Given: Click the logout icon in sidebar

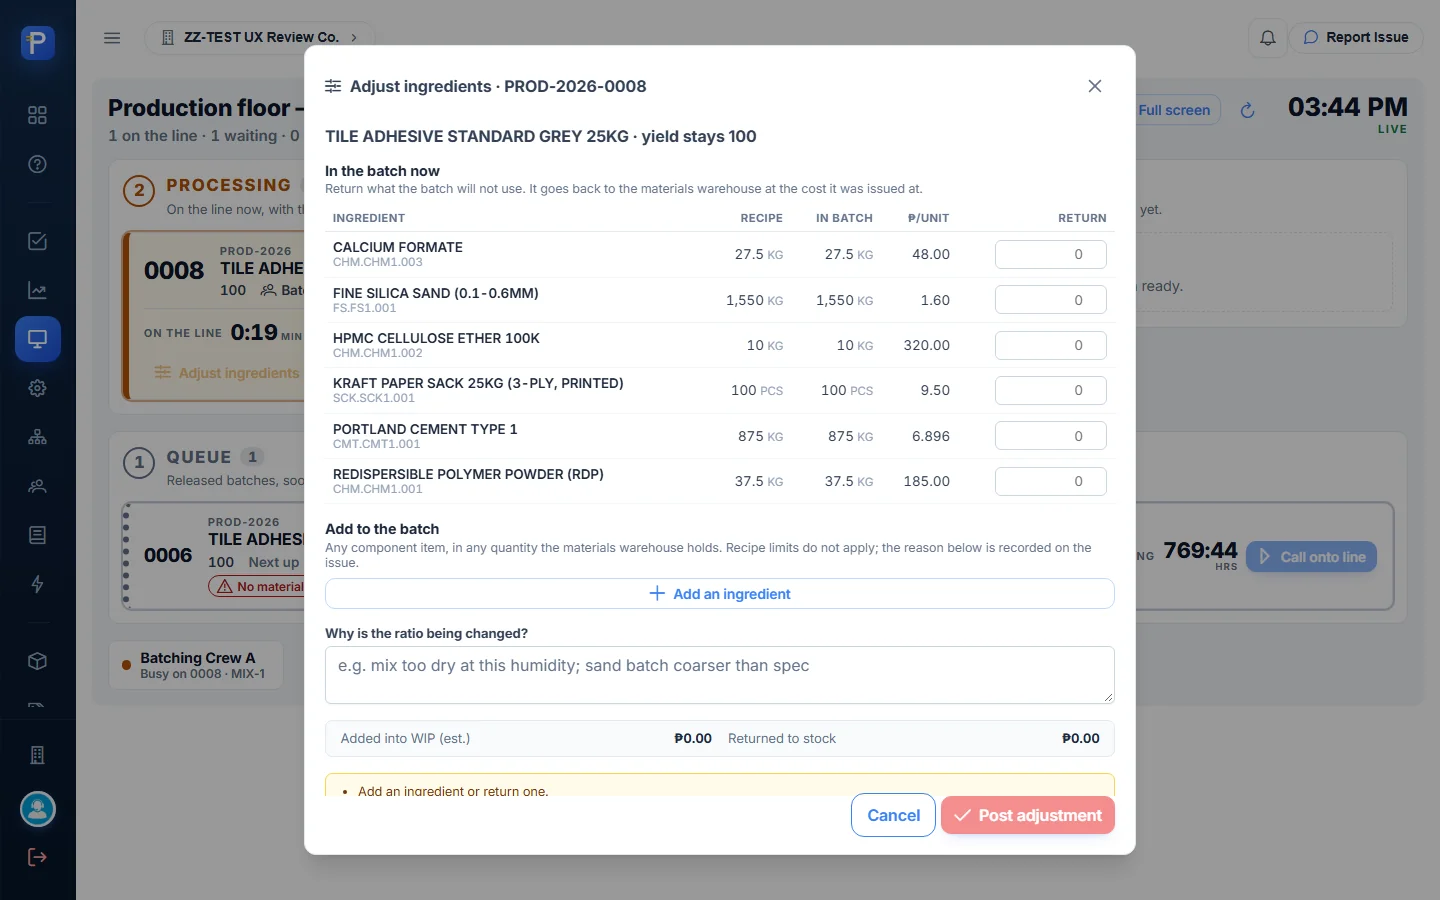Looking at the screenshot, I should click(37, 857).
